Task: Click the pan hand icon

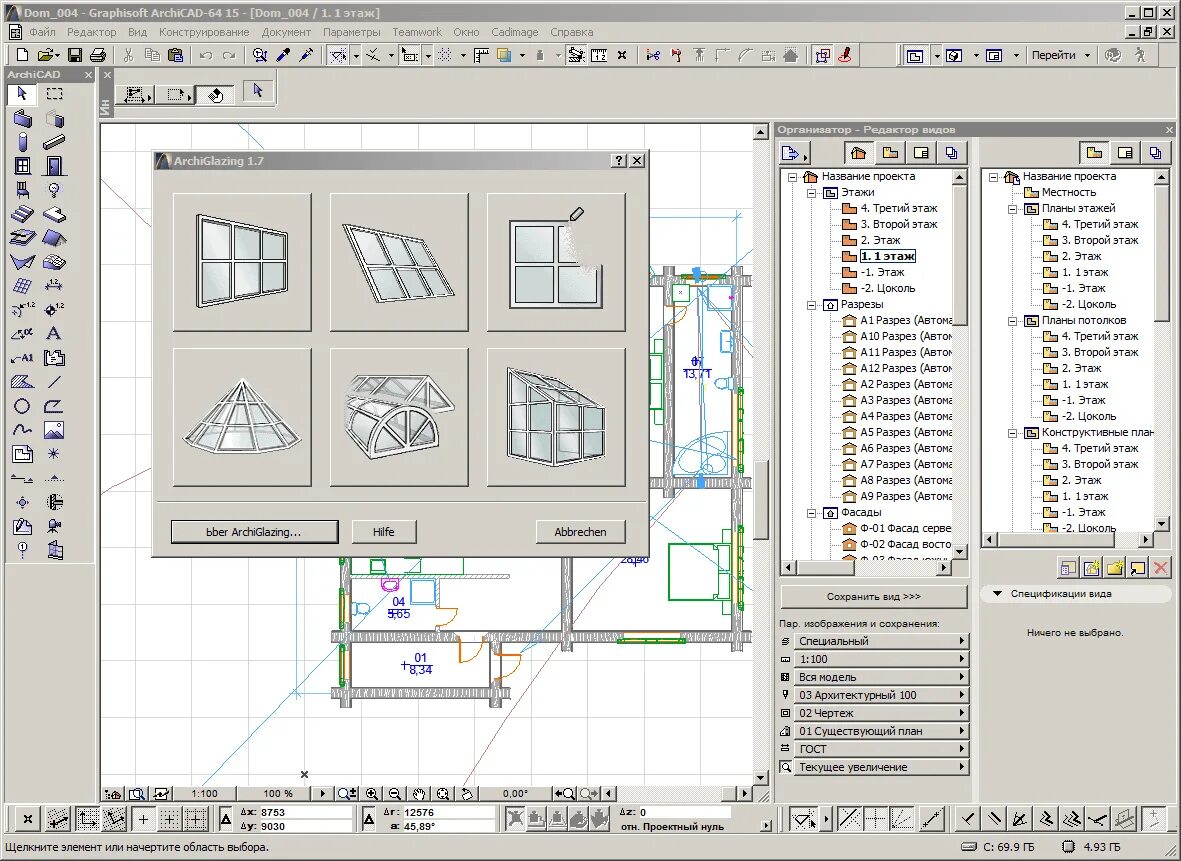Action: [420, 793]
